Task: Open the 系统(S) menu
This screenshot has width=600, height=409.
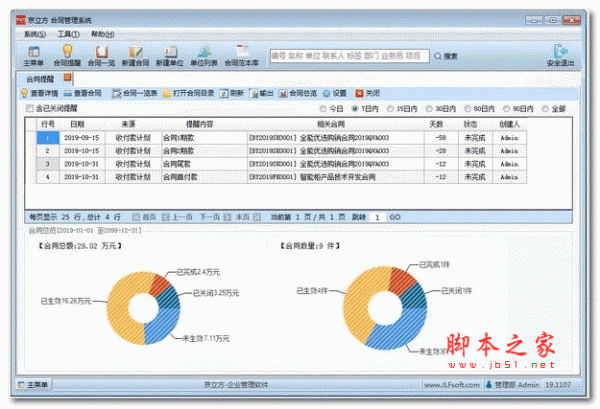Action: click(x=35, y=34)
